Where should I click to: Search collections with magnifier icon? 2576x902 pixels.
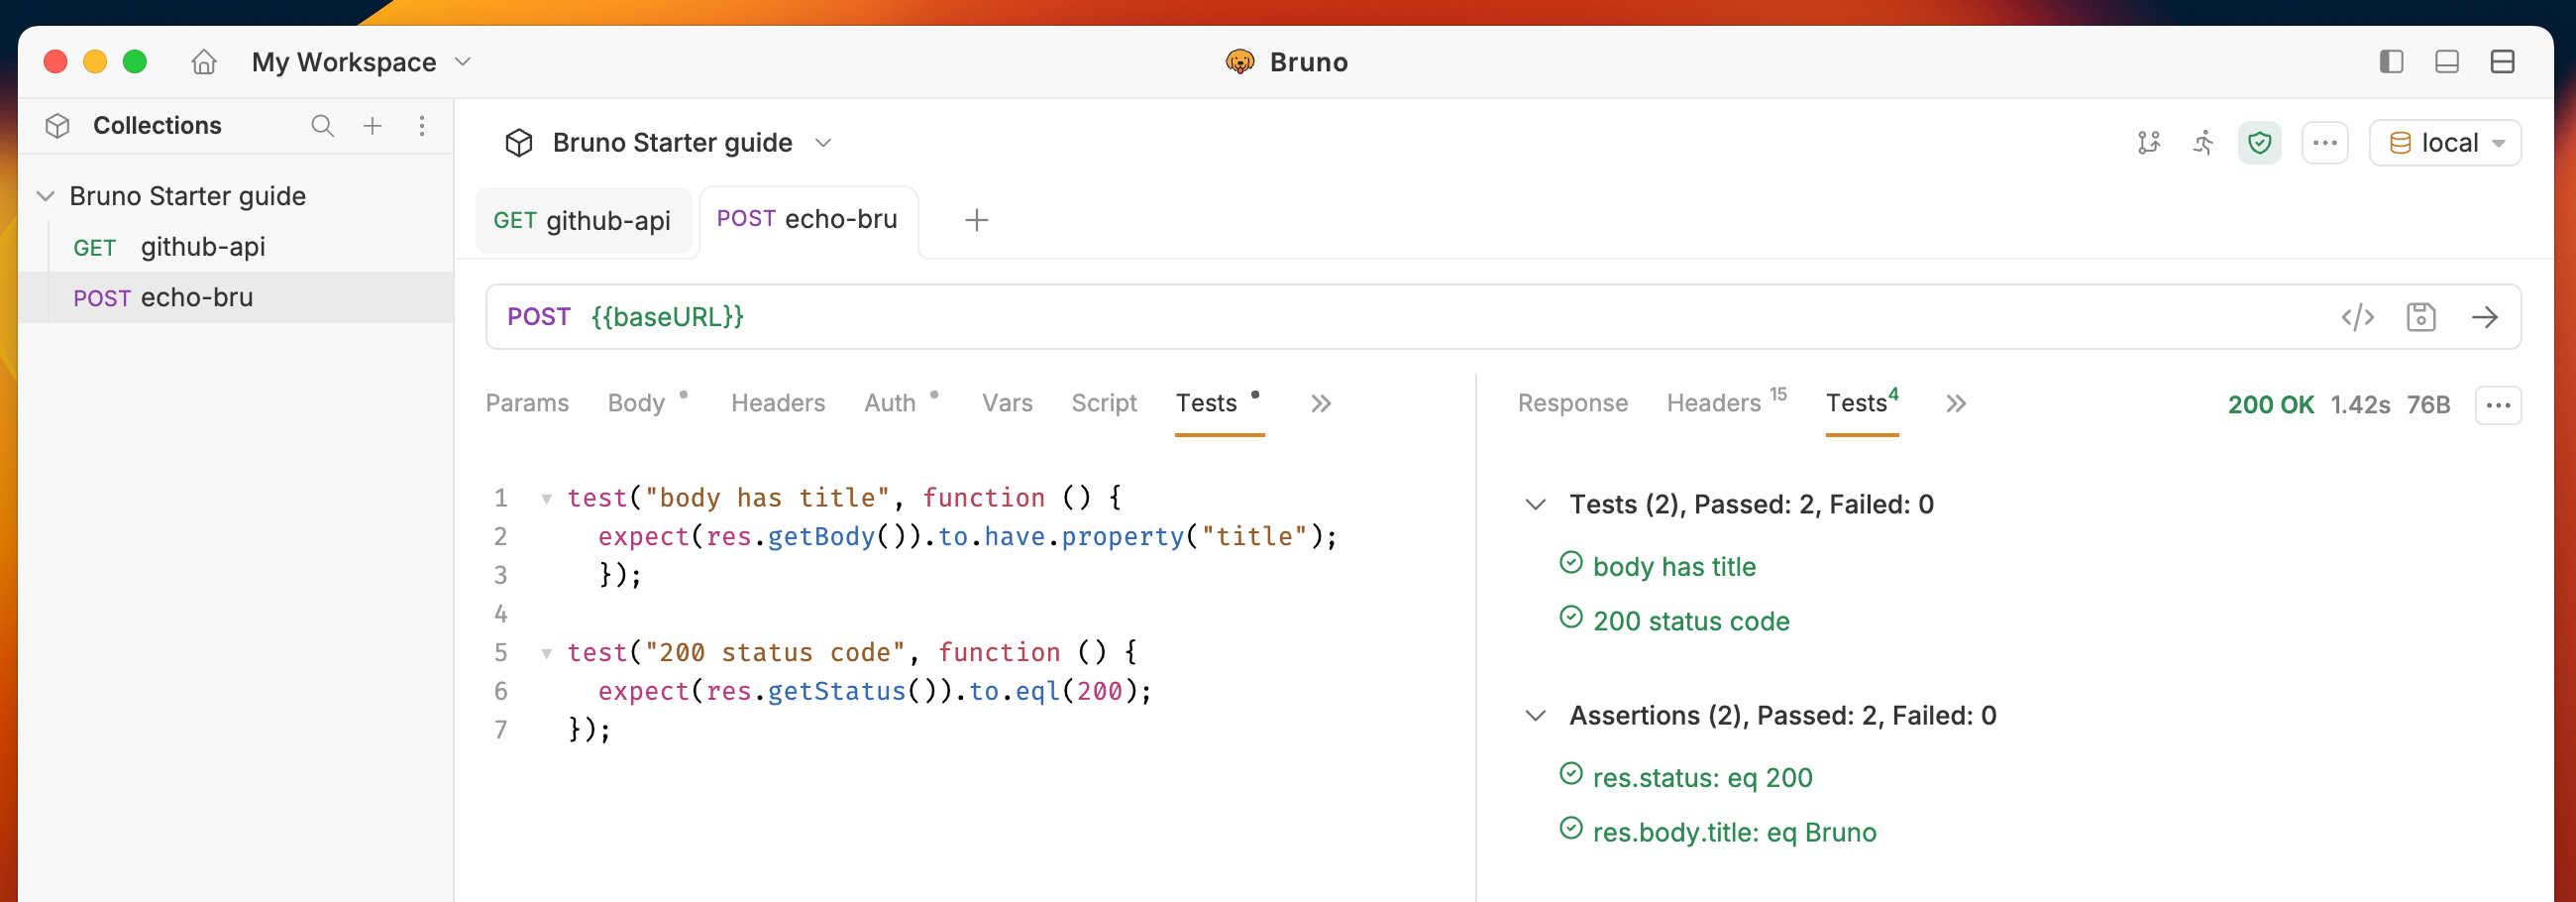[x=322, y=126]
